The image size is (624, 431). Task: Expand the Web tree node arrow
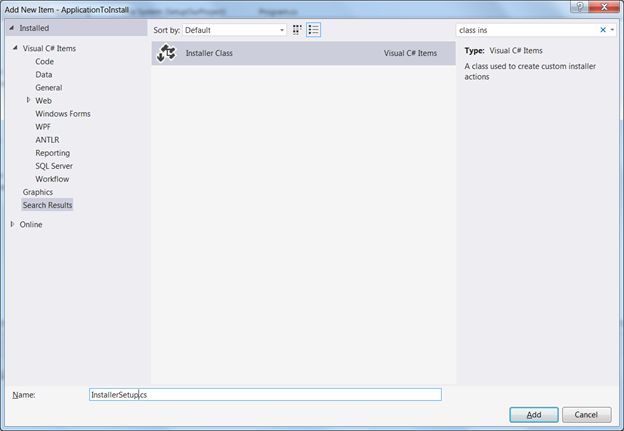pos(28,100)
